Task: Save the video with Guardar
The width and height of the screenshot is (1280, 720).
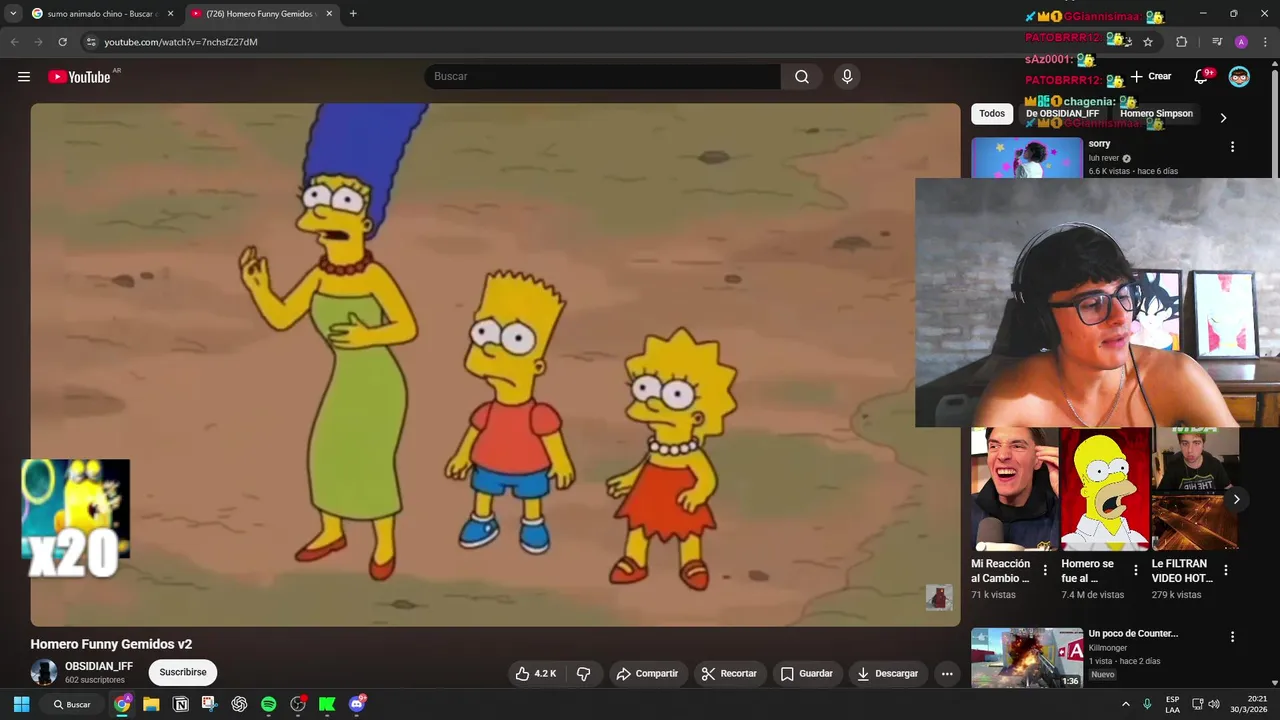Action: (806, 674)
